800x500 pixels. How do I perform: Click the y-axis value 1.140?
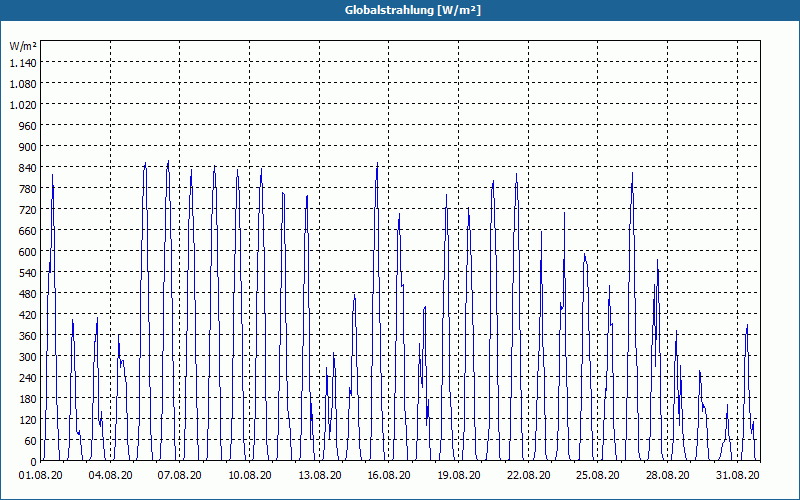click(x=23, y=63)
